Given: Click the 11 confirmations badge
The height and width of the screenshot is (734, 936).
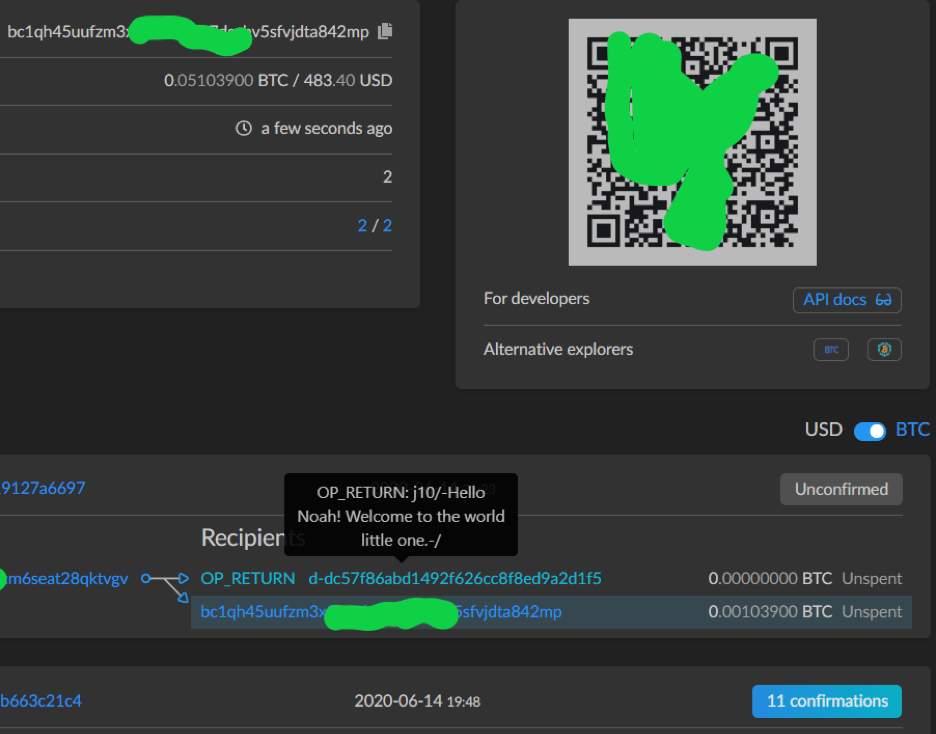Looking at the screenshot, I should [827, 701].
